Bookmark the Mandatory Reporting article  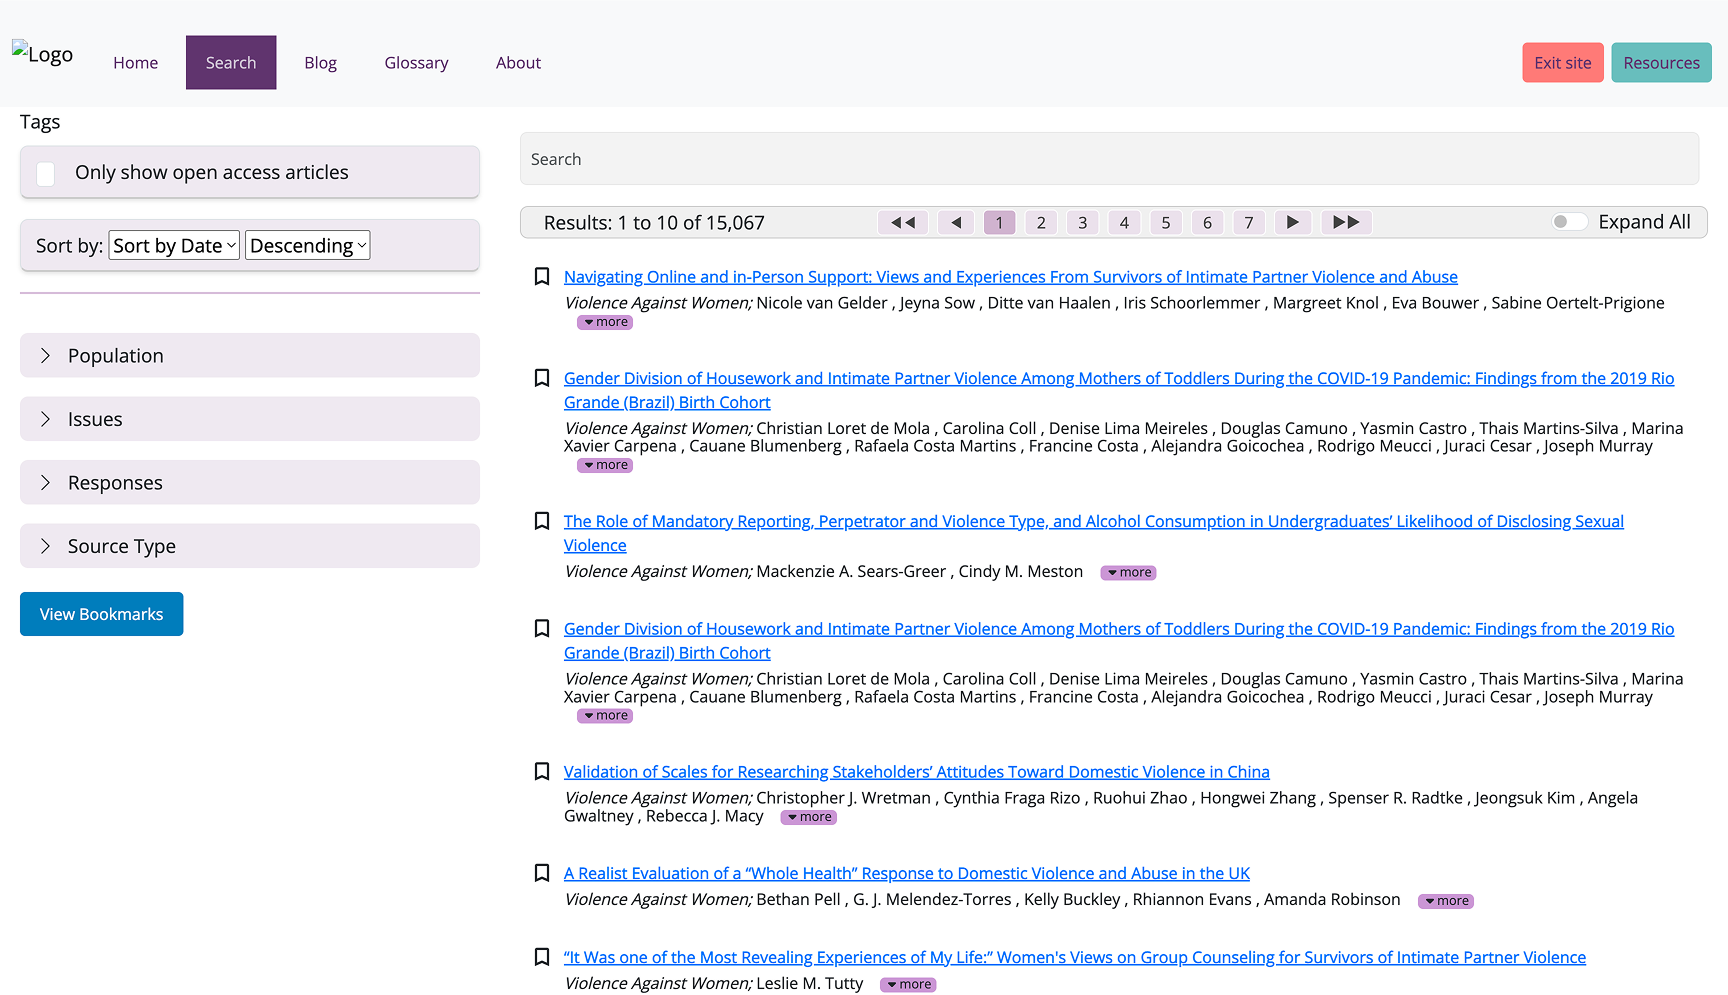542,521
